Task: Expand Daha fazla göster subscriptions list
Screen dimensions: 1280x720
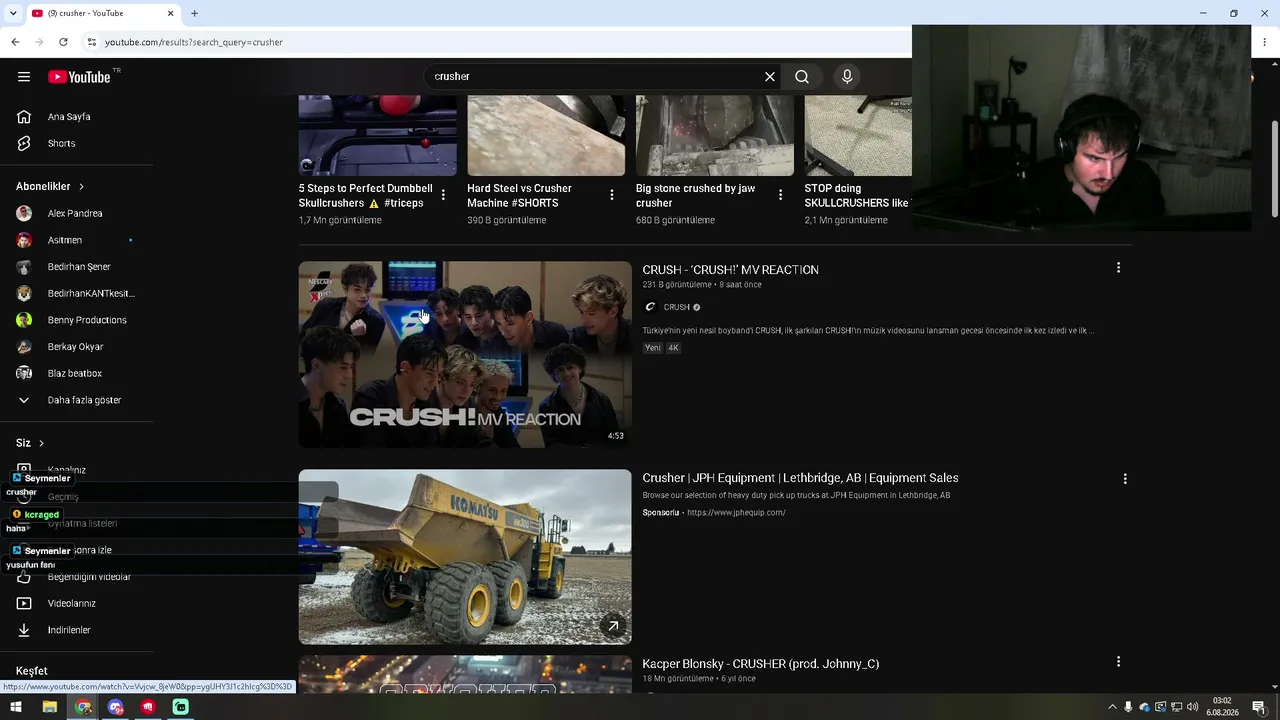Action: [84, 400]
